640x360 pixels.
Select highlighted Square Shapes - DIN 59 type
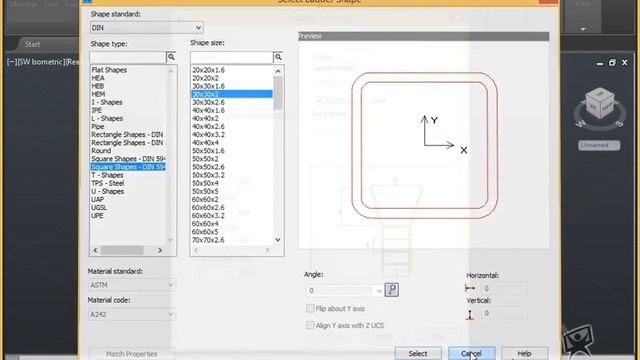tap(128, 167)
